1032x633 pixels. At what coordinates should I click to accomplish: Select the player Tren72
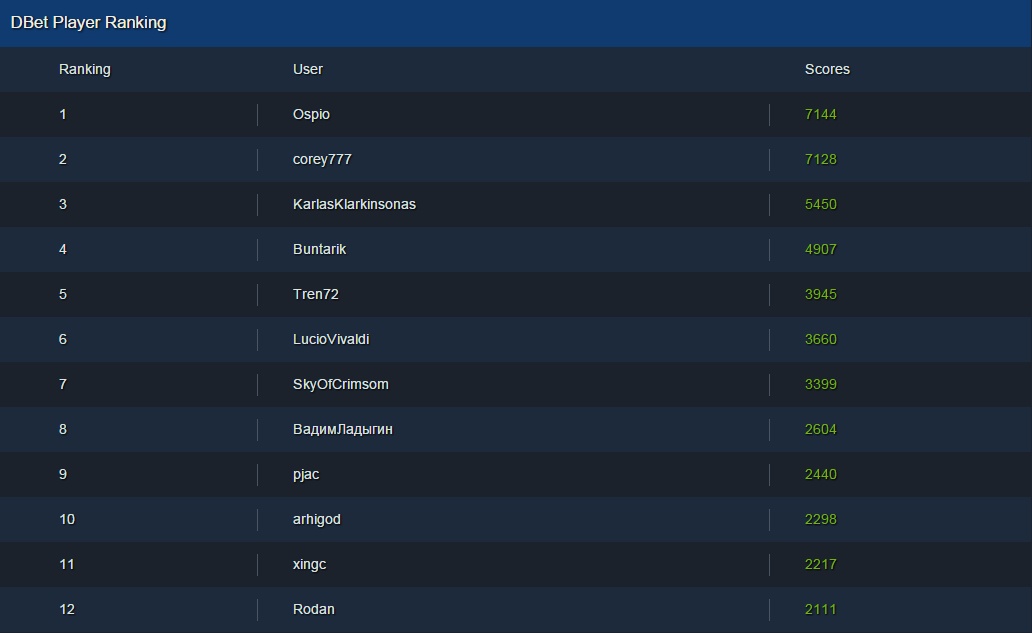(x=314, y=294)
